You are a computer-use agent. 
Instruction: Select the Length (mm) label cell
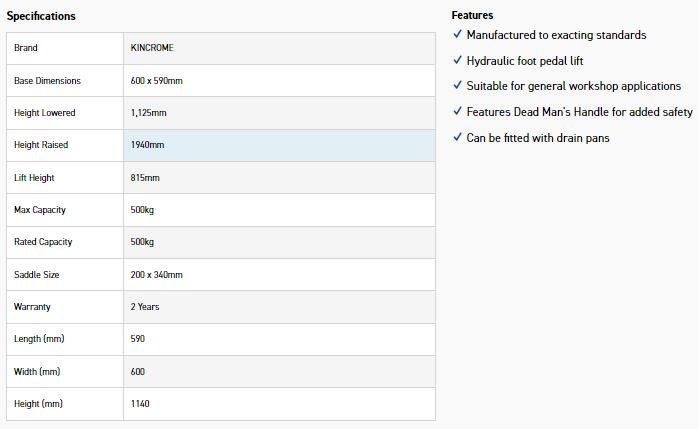[x=38, y=339]
